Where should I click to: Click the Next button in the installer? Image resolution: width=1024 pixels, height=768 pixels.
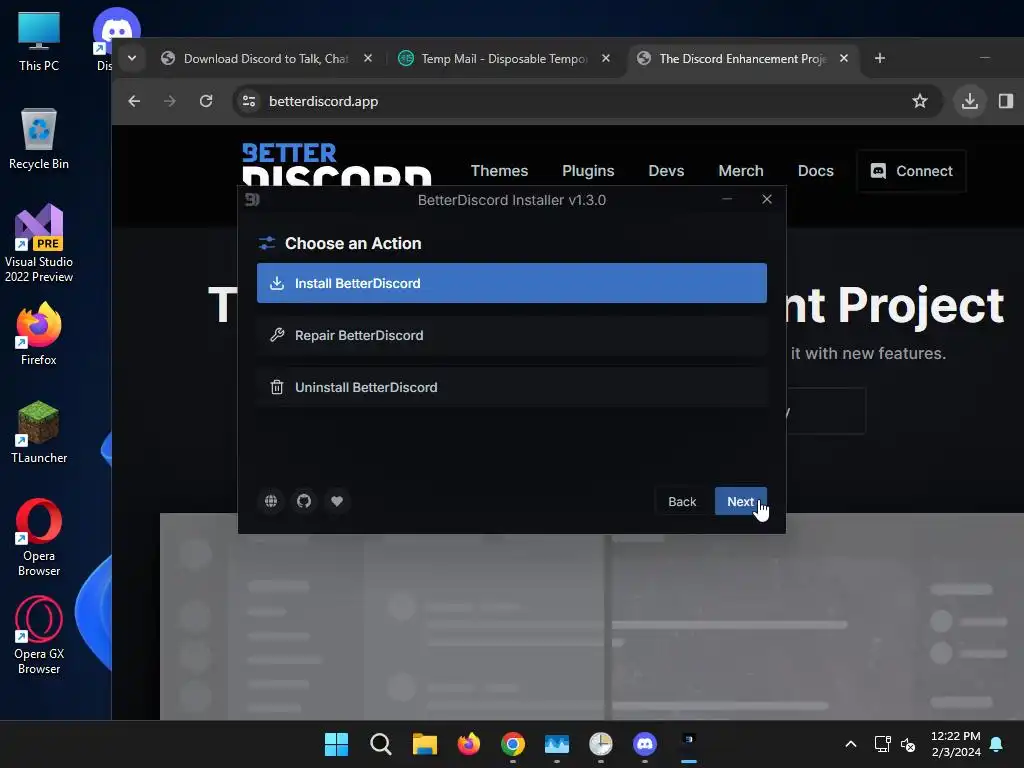click(741, 501)
